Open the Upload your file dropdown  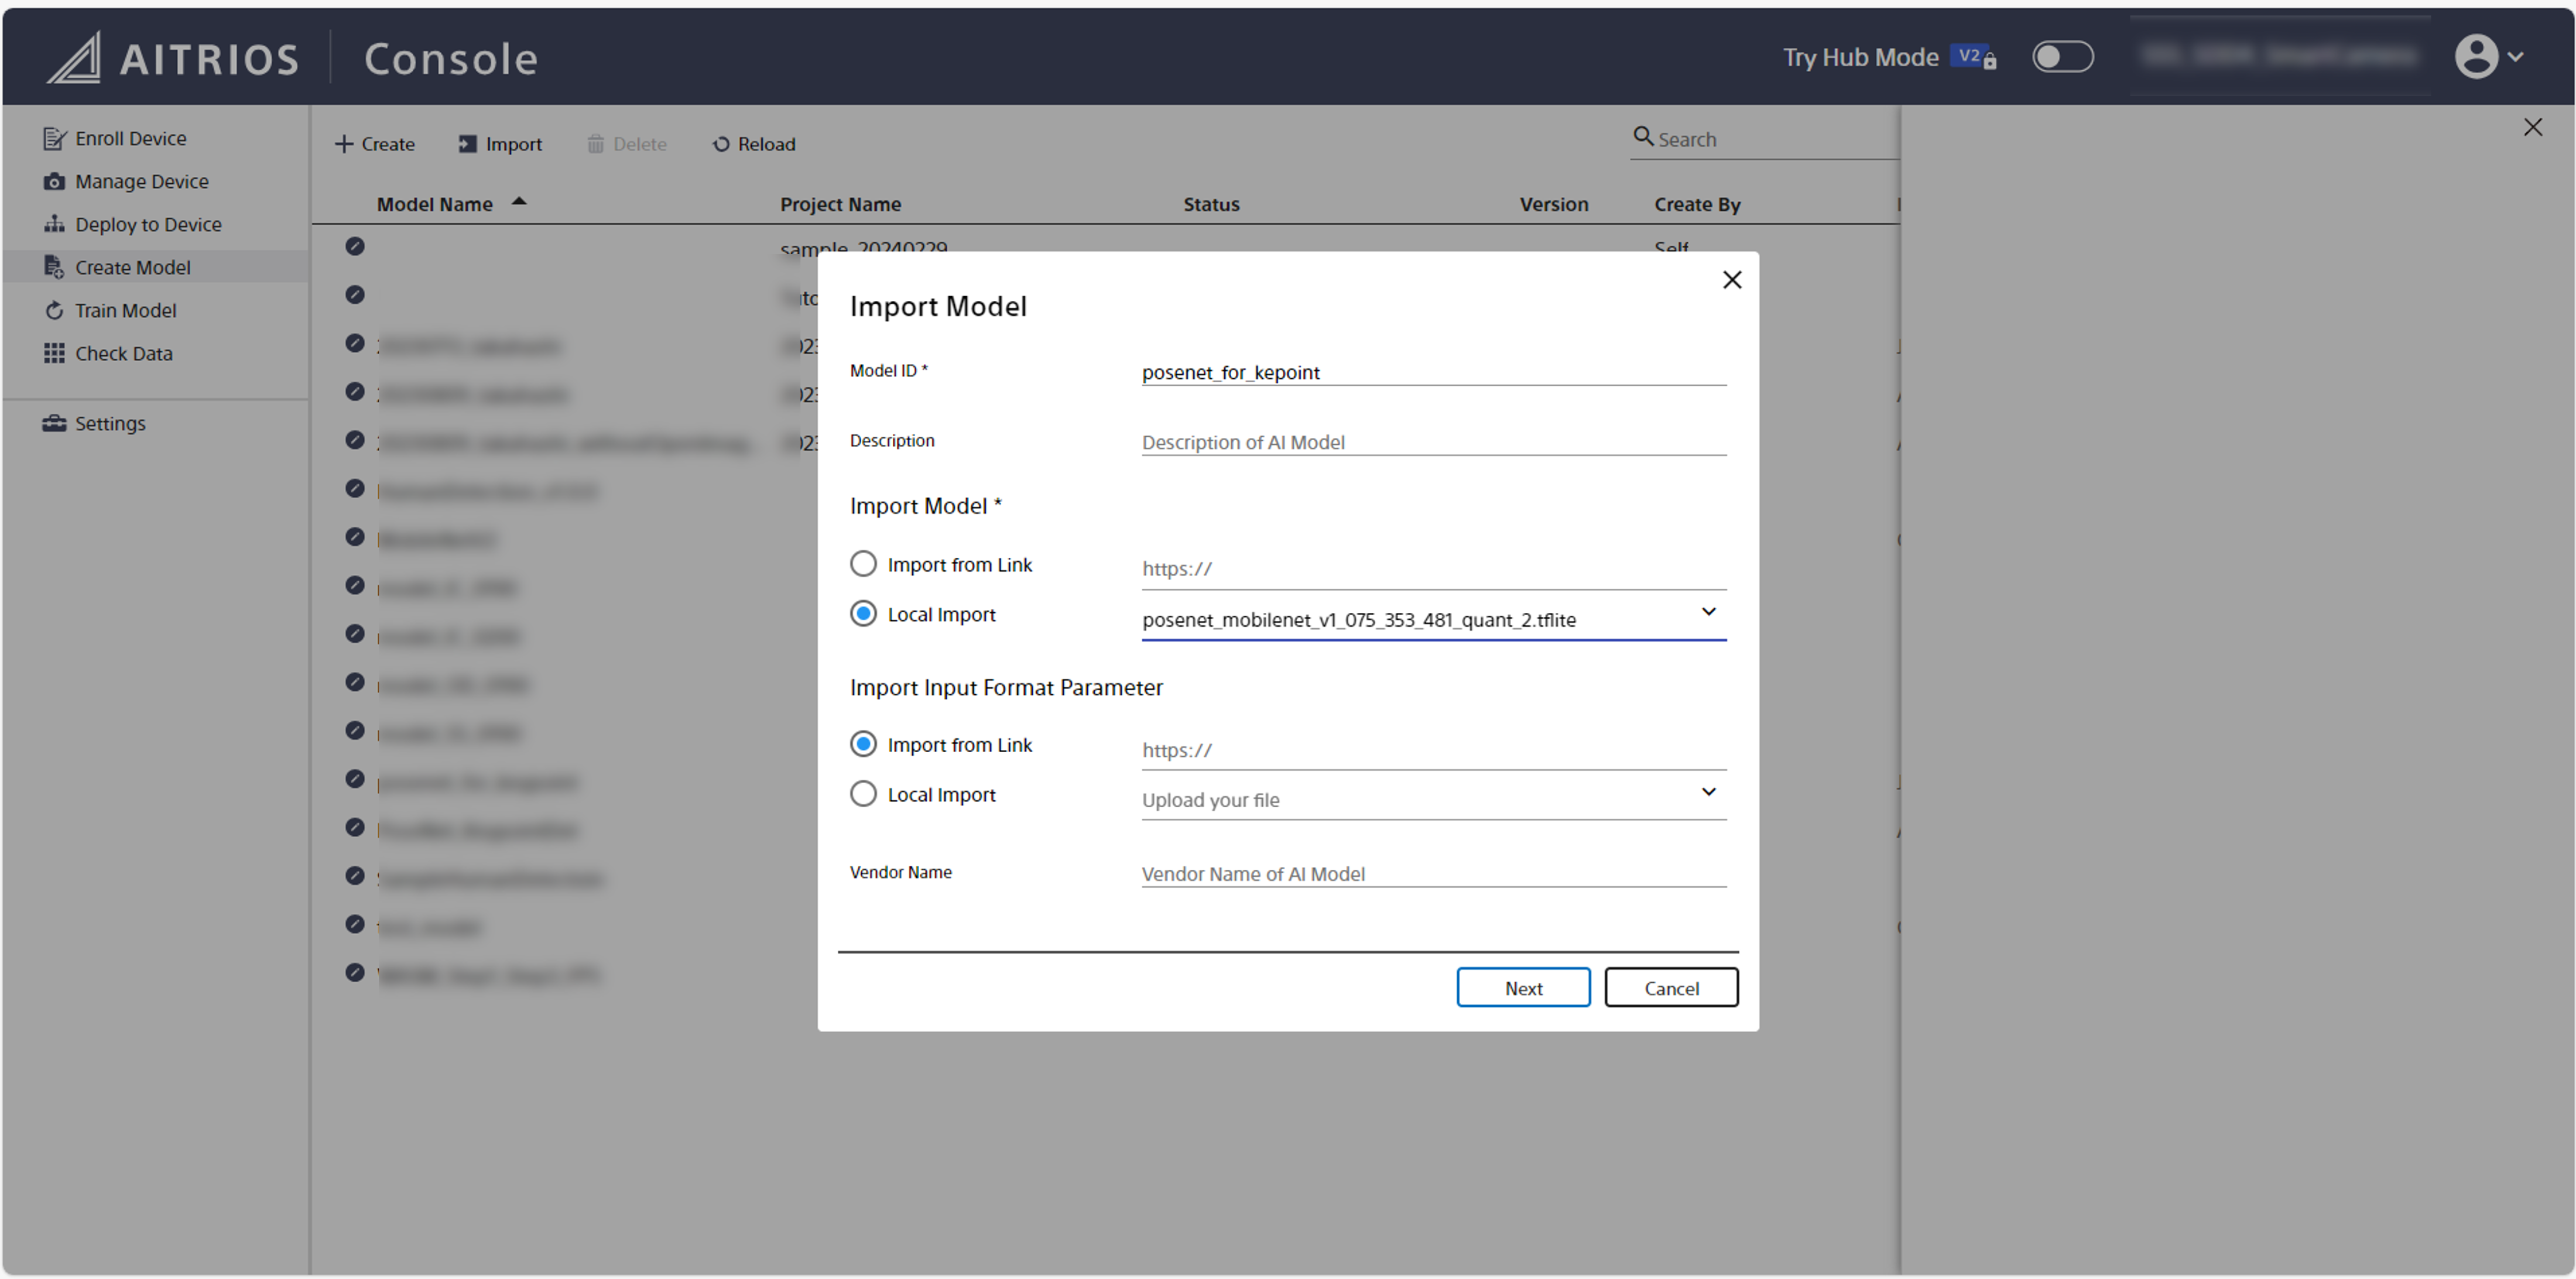pos(1708,792)
